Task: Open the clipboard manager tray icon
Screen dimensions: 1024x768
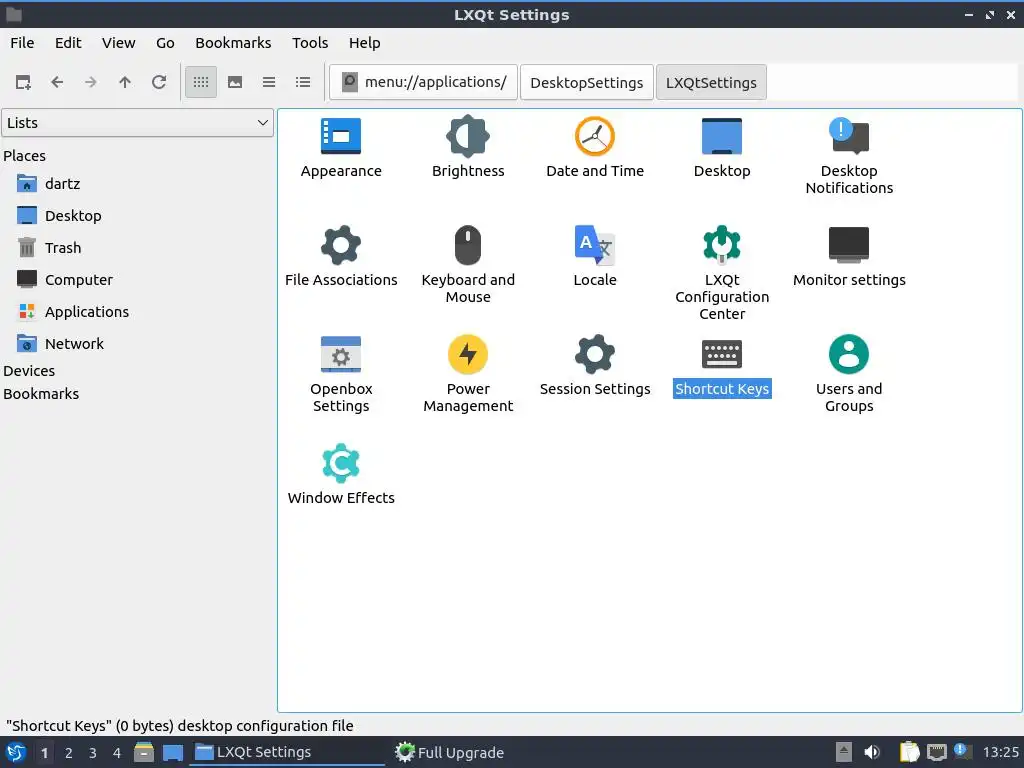Action: click(x=909, y=752)
